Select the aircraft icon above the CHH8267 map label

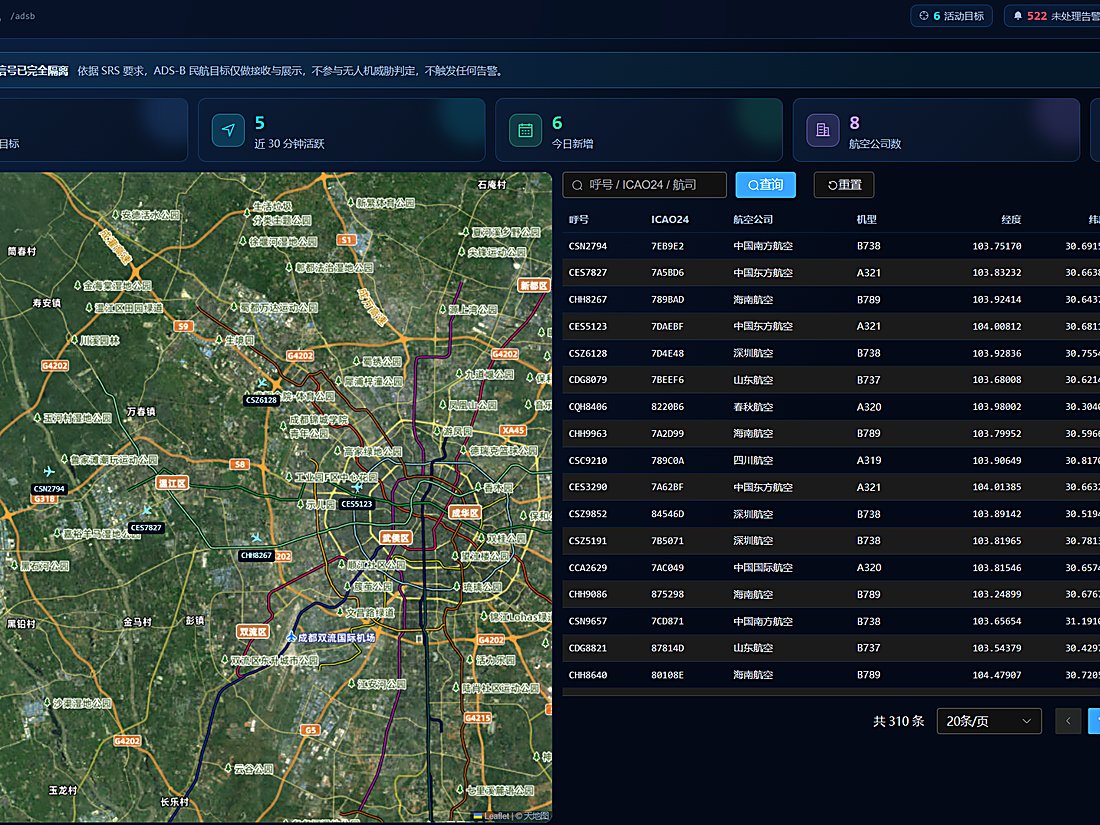pos(257,538)
